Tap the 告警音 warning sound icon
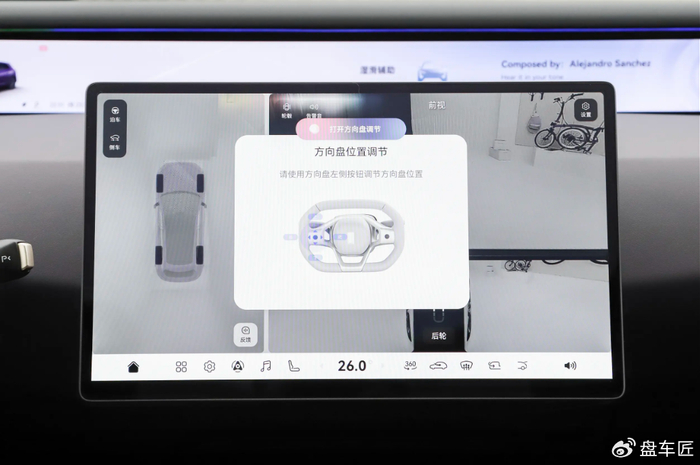This screenshot has height=465, width=700. 314,110
